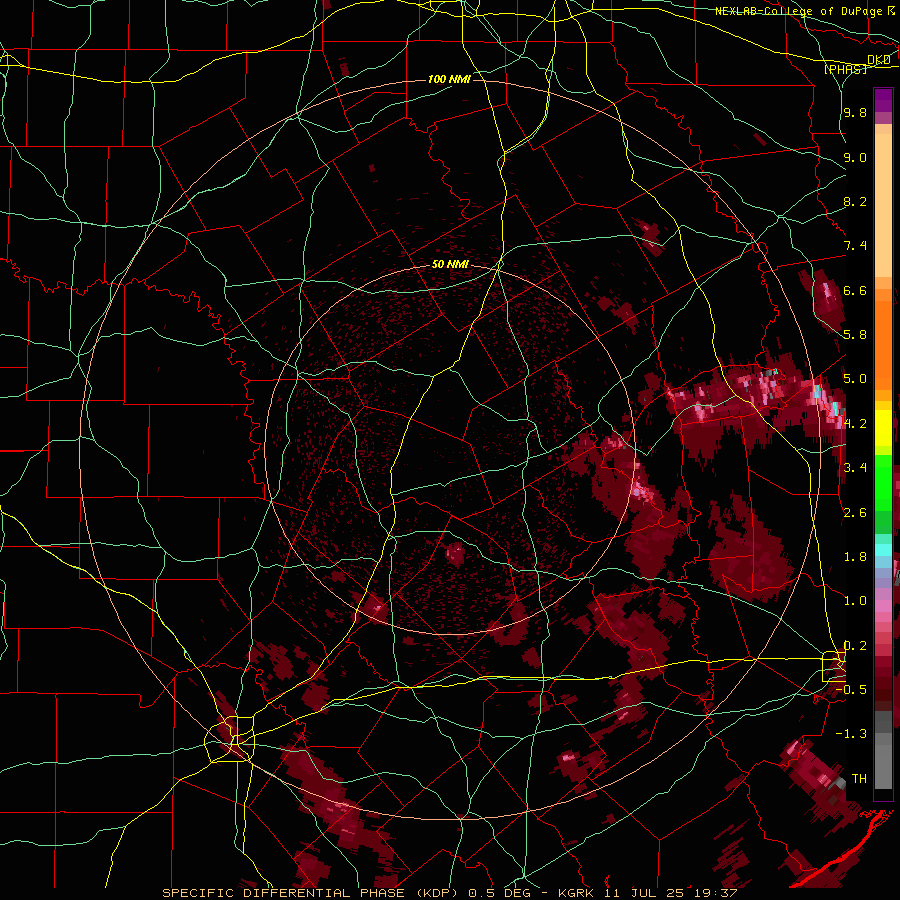Click the NEXLAB logo glyph after DuPage
The width and height of the screenshot is (900, 900).
tap(891, 10)
